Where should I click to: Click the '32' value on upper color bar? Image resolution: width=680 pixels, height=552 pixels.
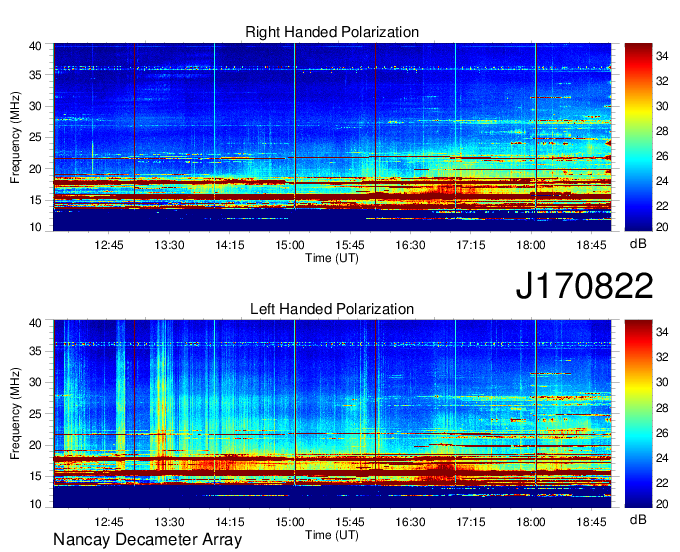662,81
